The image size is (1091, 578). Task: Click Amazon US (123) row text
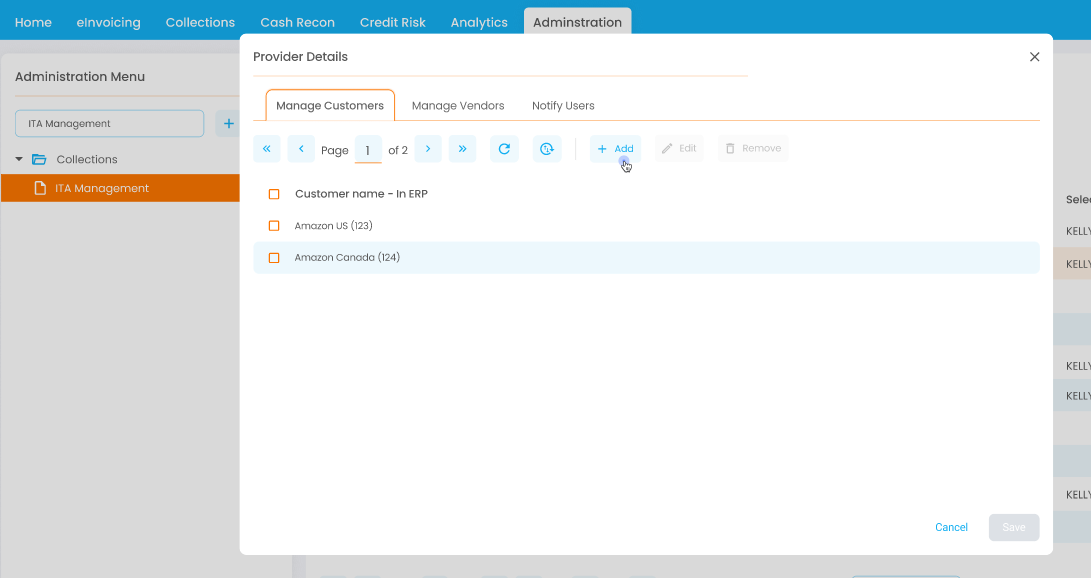tap(333, 226)
